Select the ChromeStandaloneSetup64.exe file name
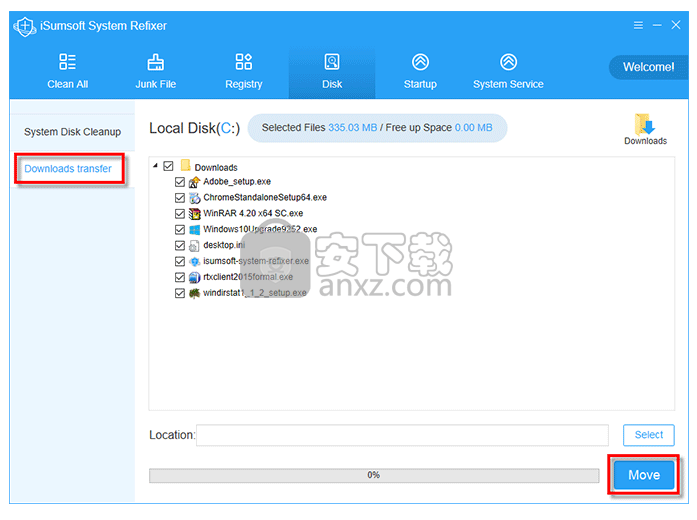Image resolution: width=697 pixels, height=520 pixels. 265,197
